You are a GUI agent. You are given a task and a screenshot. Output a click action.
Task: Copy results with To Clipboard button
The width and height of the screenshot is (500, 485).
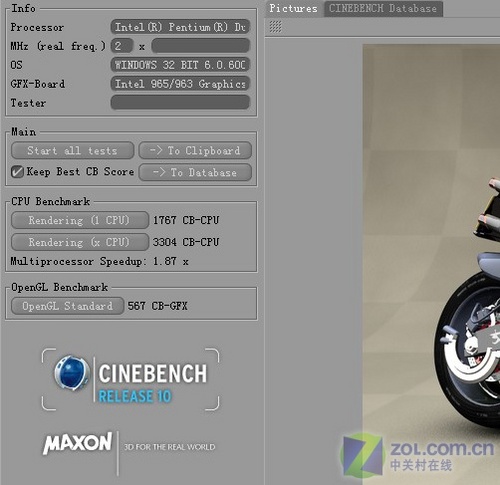195,150
